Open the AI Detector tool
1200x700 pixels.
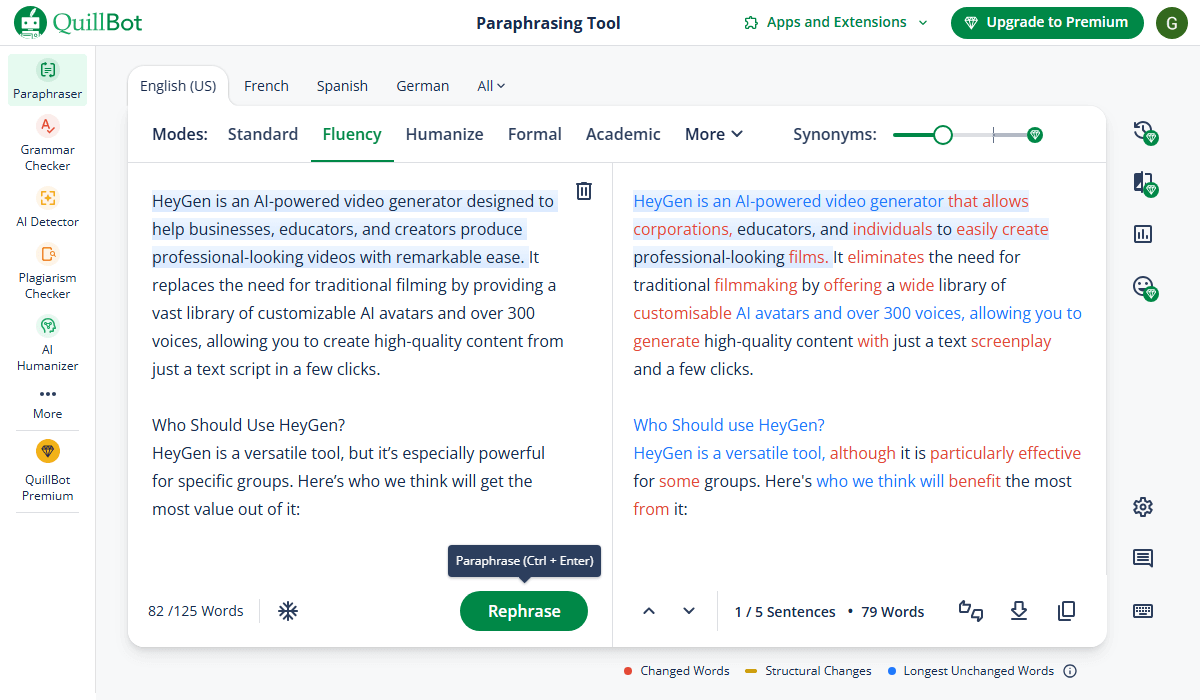[47, 207]
